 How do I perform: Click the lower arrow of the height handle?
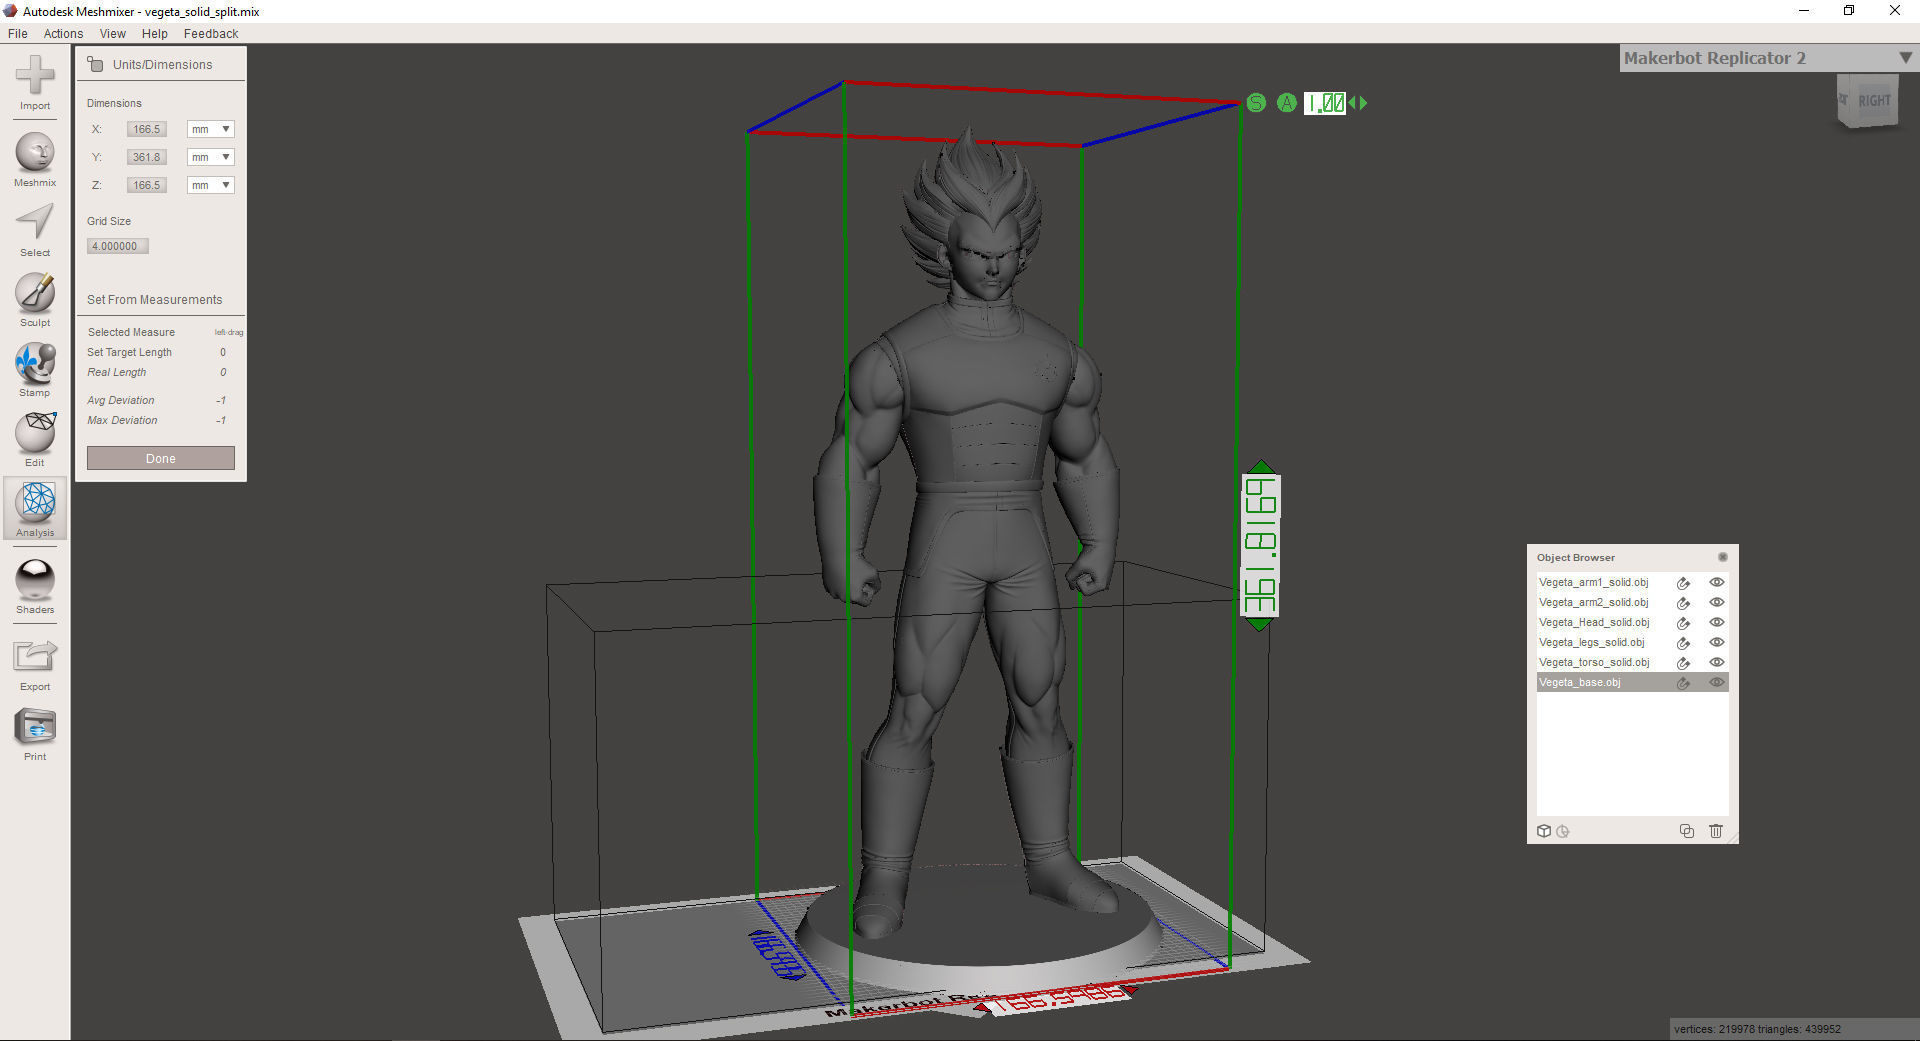pyautogui.click(x=1261, y=624)
